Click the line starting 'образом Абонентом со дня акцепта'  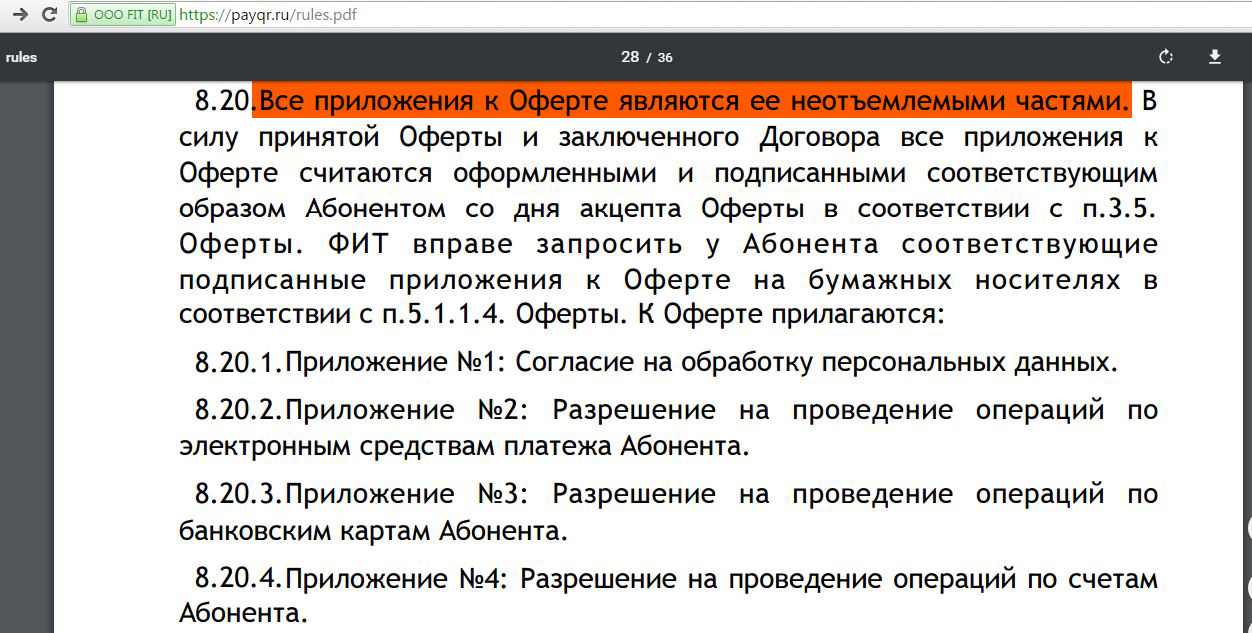tap(668, 209)
